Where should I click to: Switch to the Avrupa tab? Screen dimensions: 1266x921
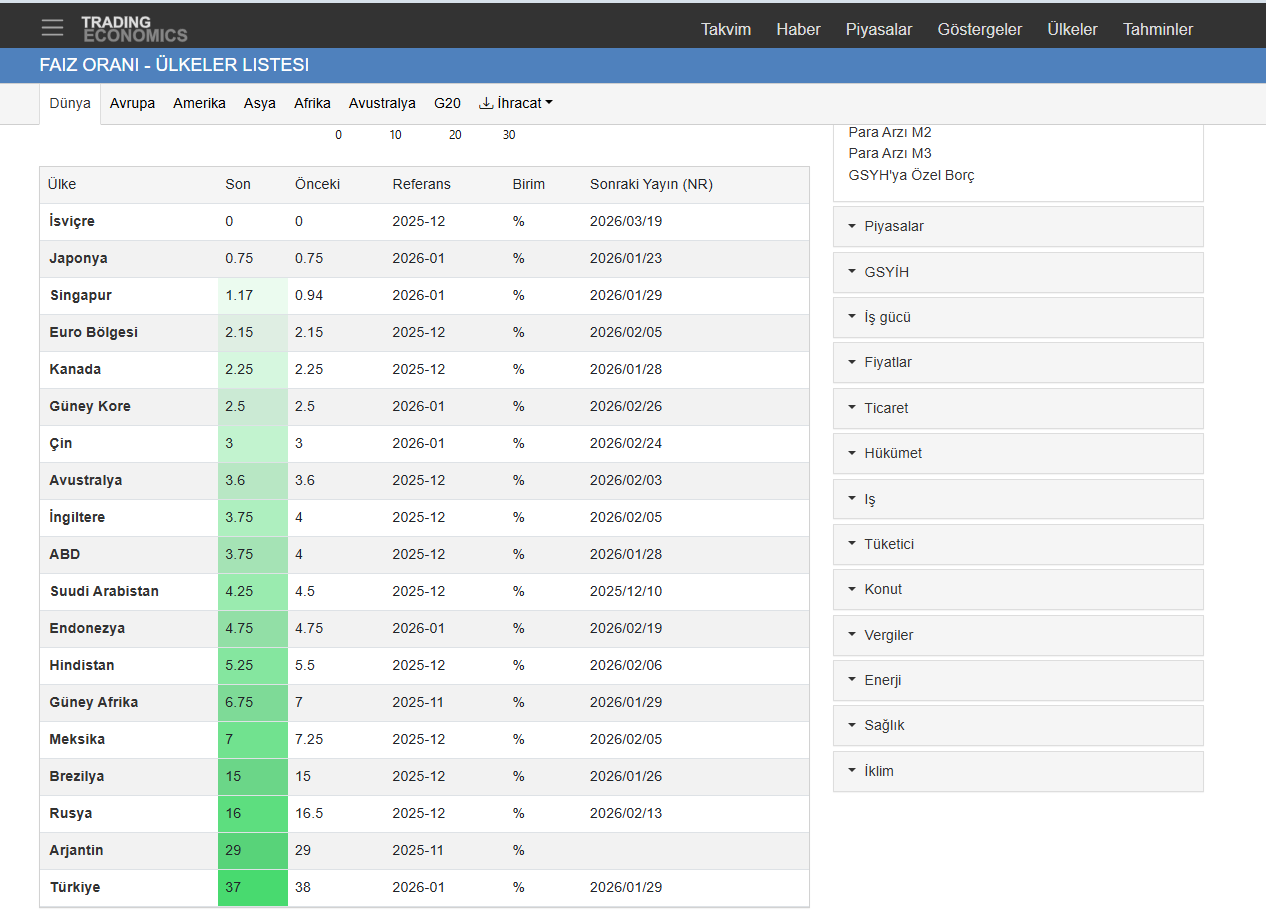[132, 103]
